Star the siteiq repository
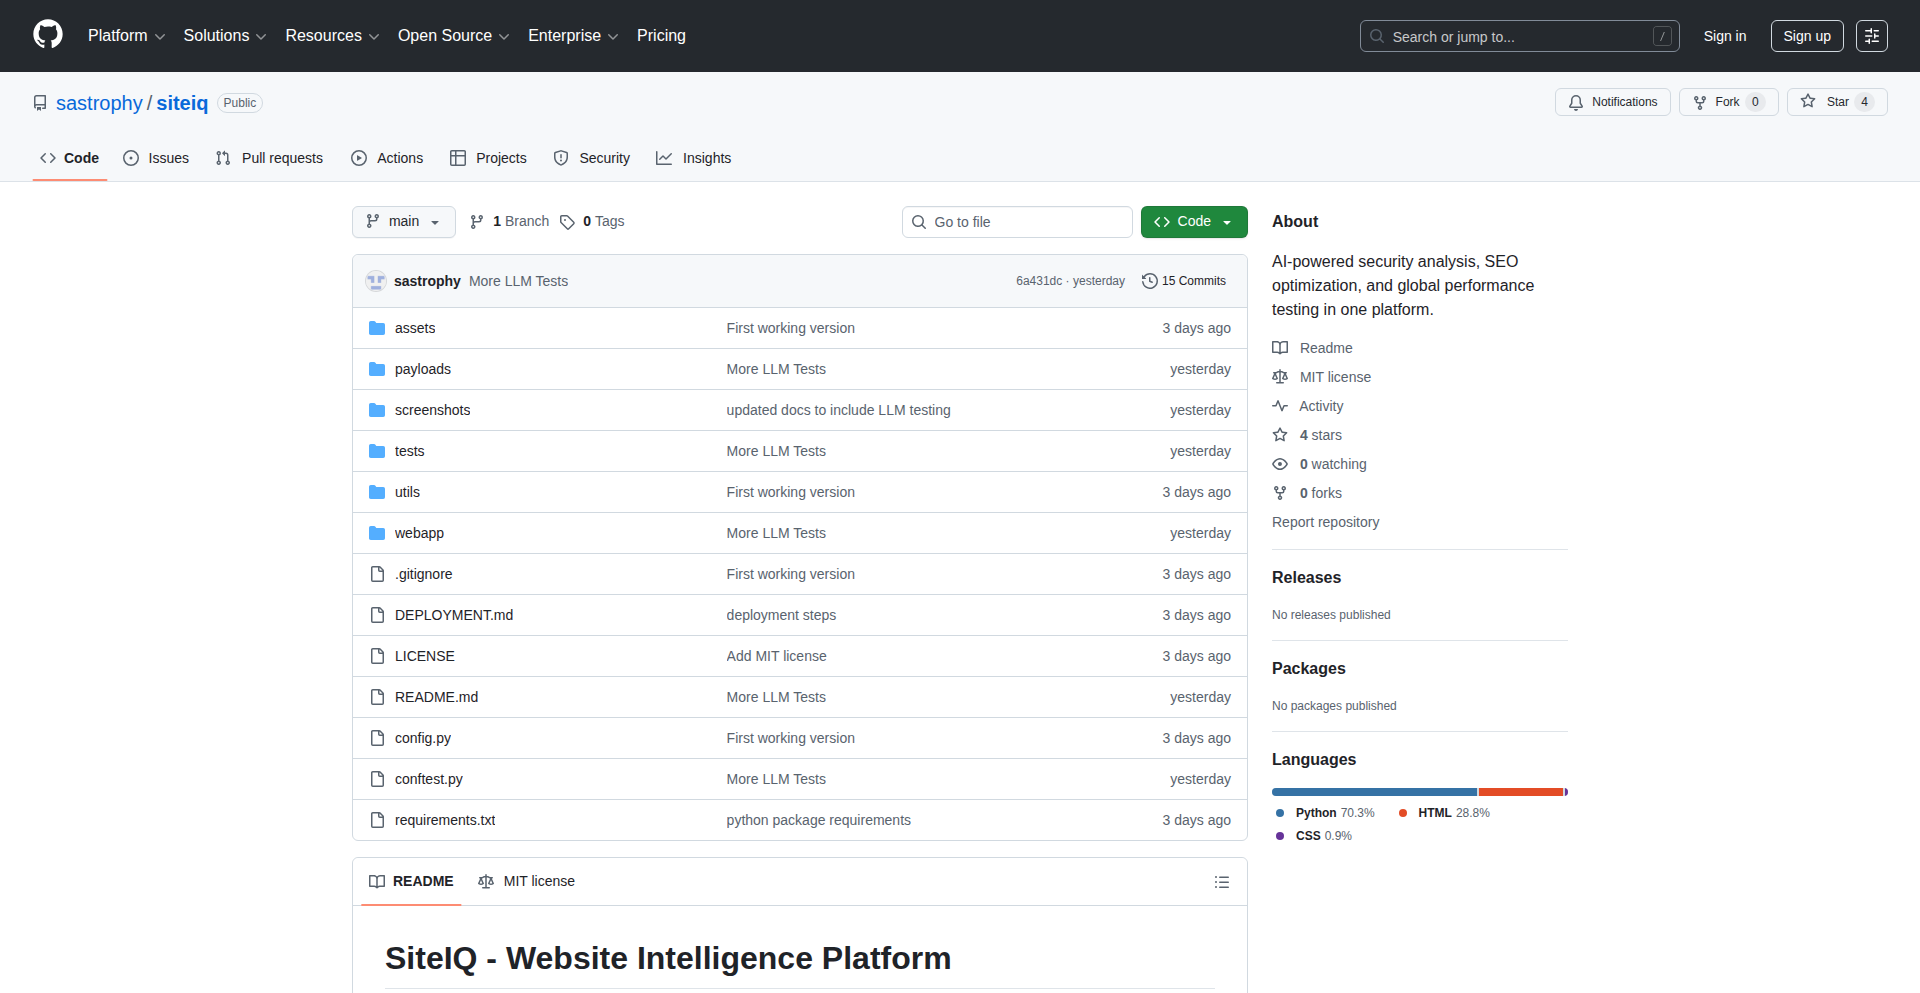The height and width of the screenshot is (993, 1920). coord(1837,101)
